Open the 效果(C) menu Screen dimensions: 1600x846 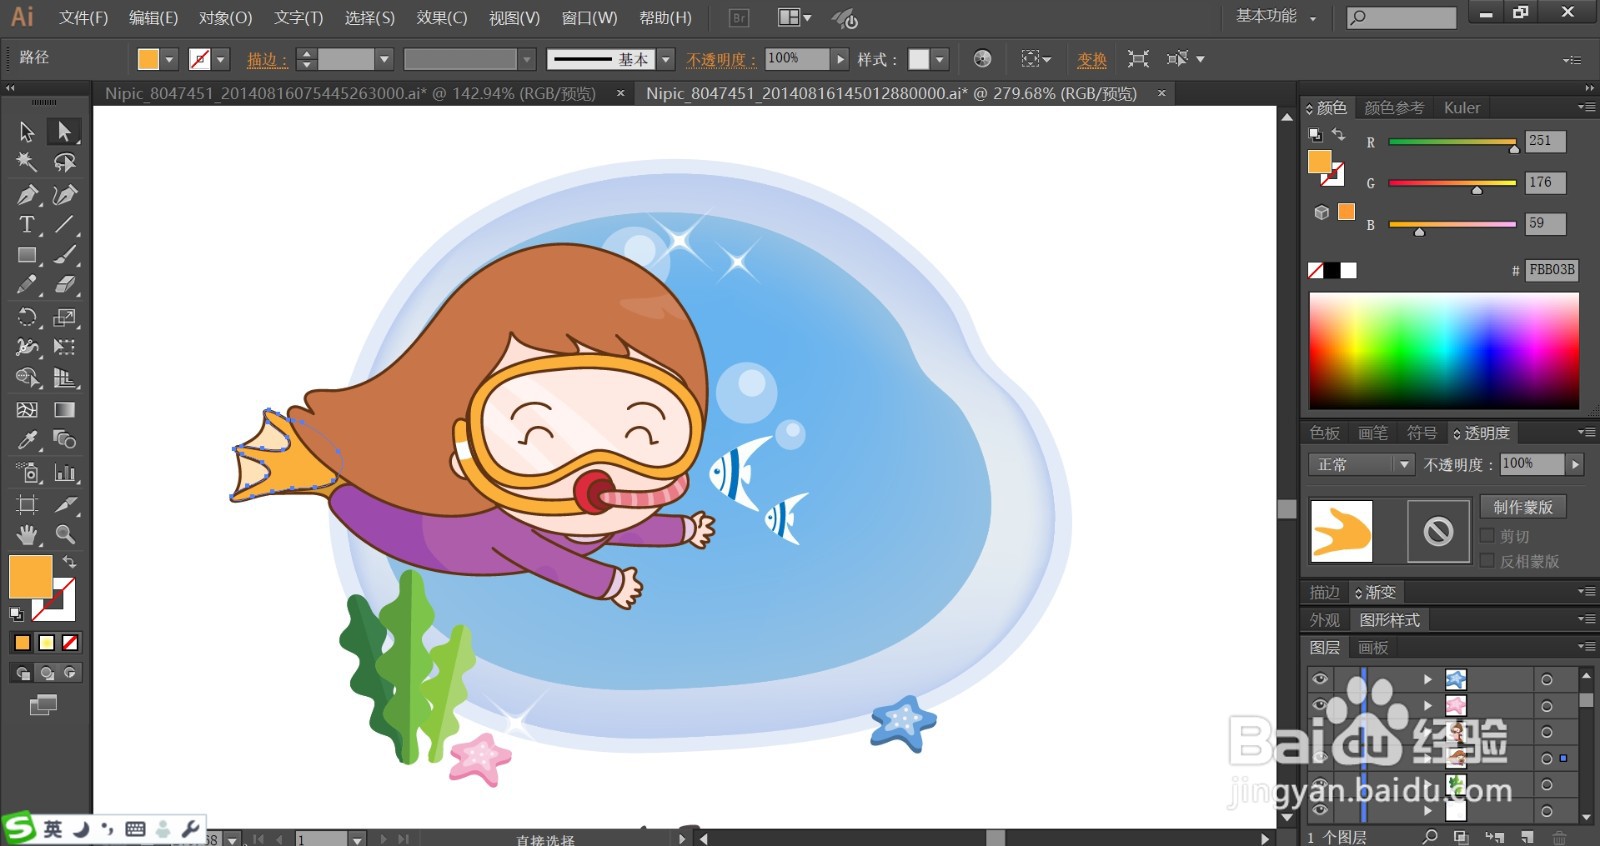(x=442, y=18)
